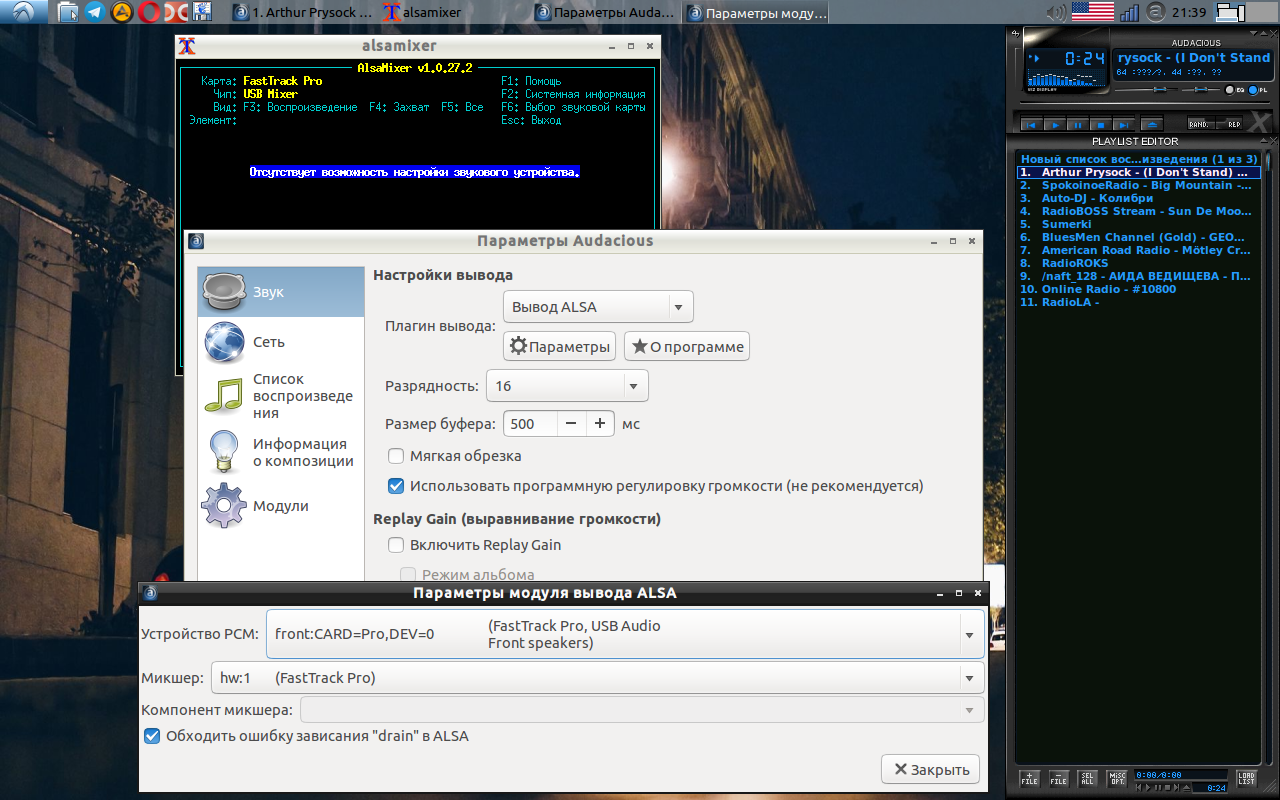This screenshot has height=800, width=1280.
Task: Click the SEL ALL button in playlist editor
Action: (1088, 779)
